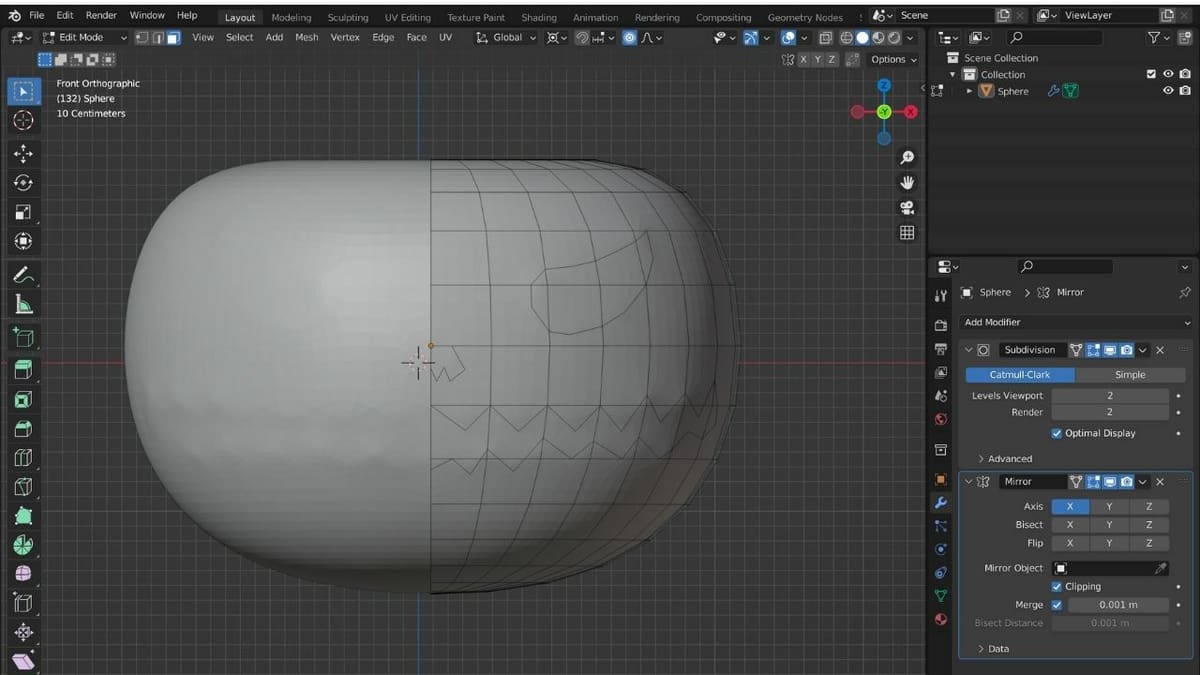The width and height of the screenshot is (1200, 675).
Task: Select the Move tool
Action: (x=23, y=154)
